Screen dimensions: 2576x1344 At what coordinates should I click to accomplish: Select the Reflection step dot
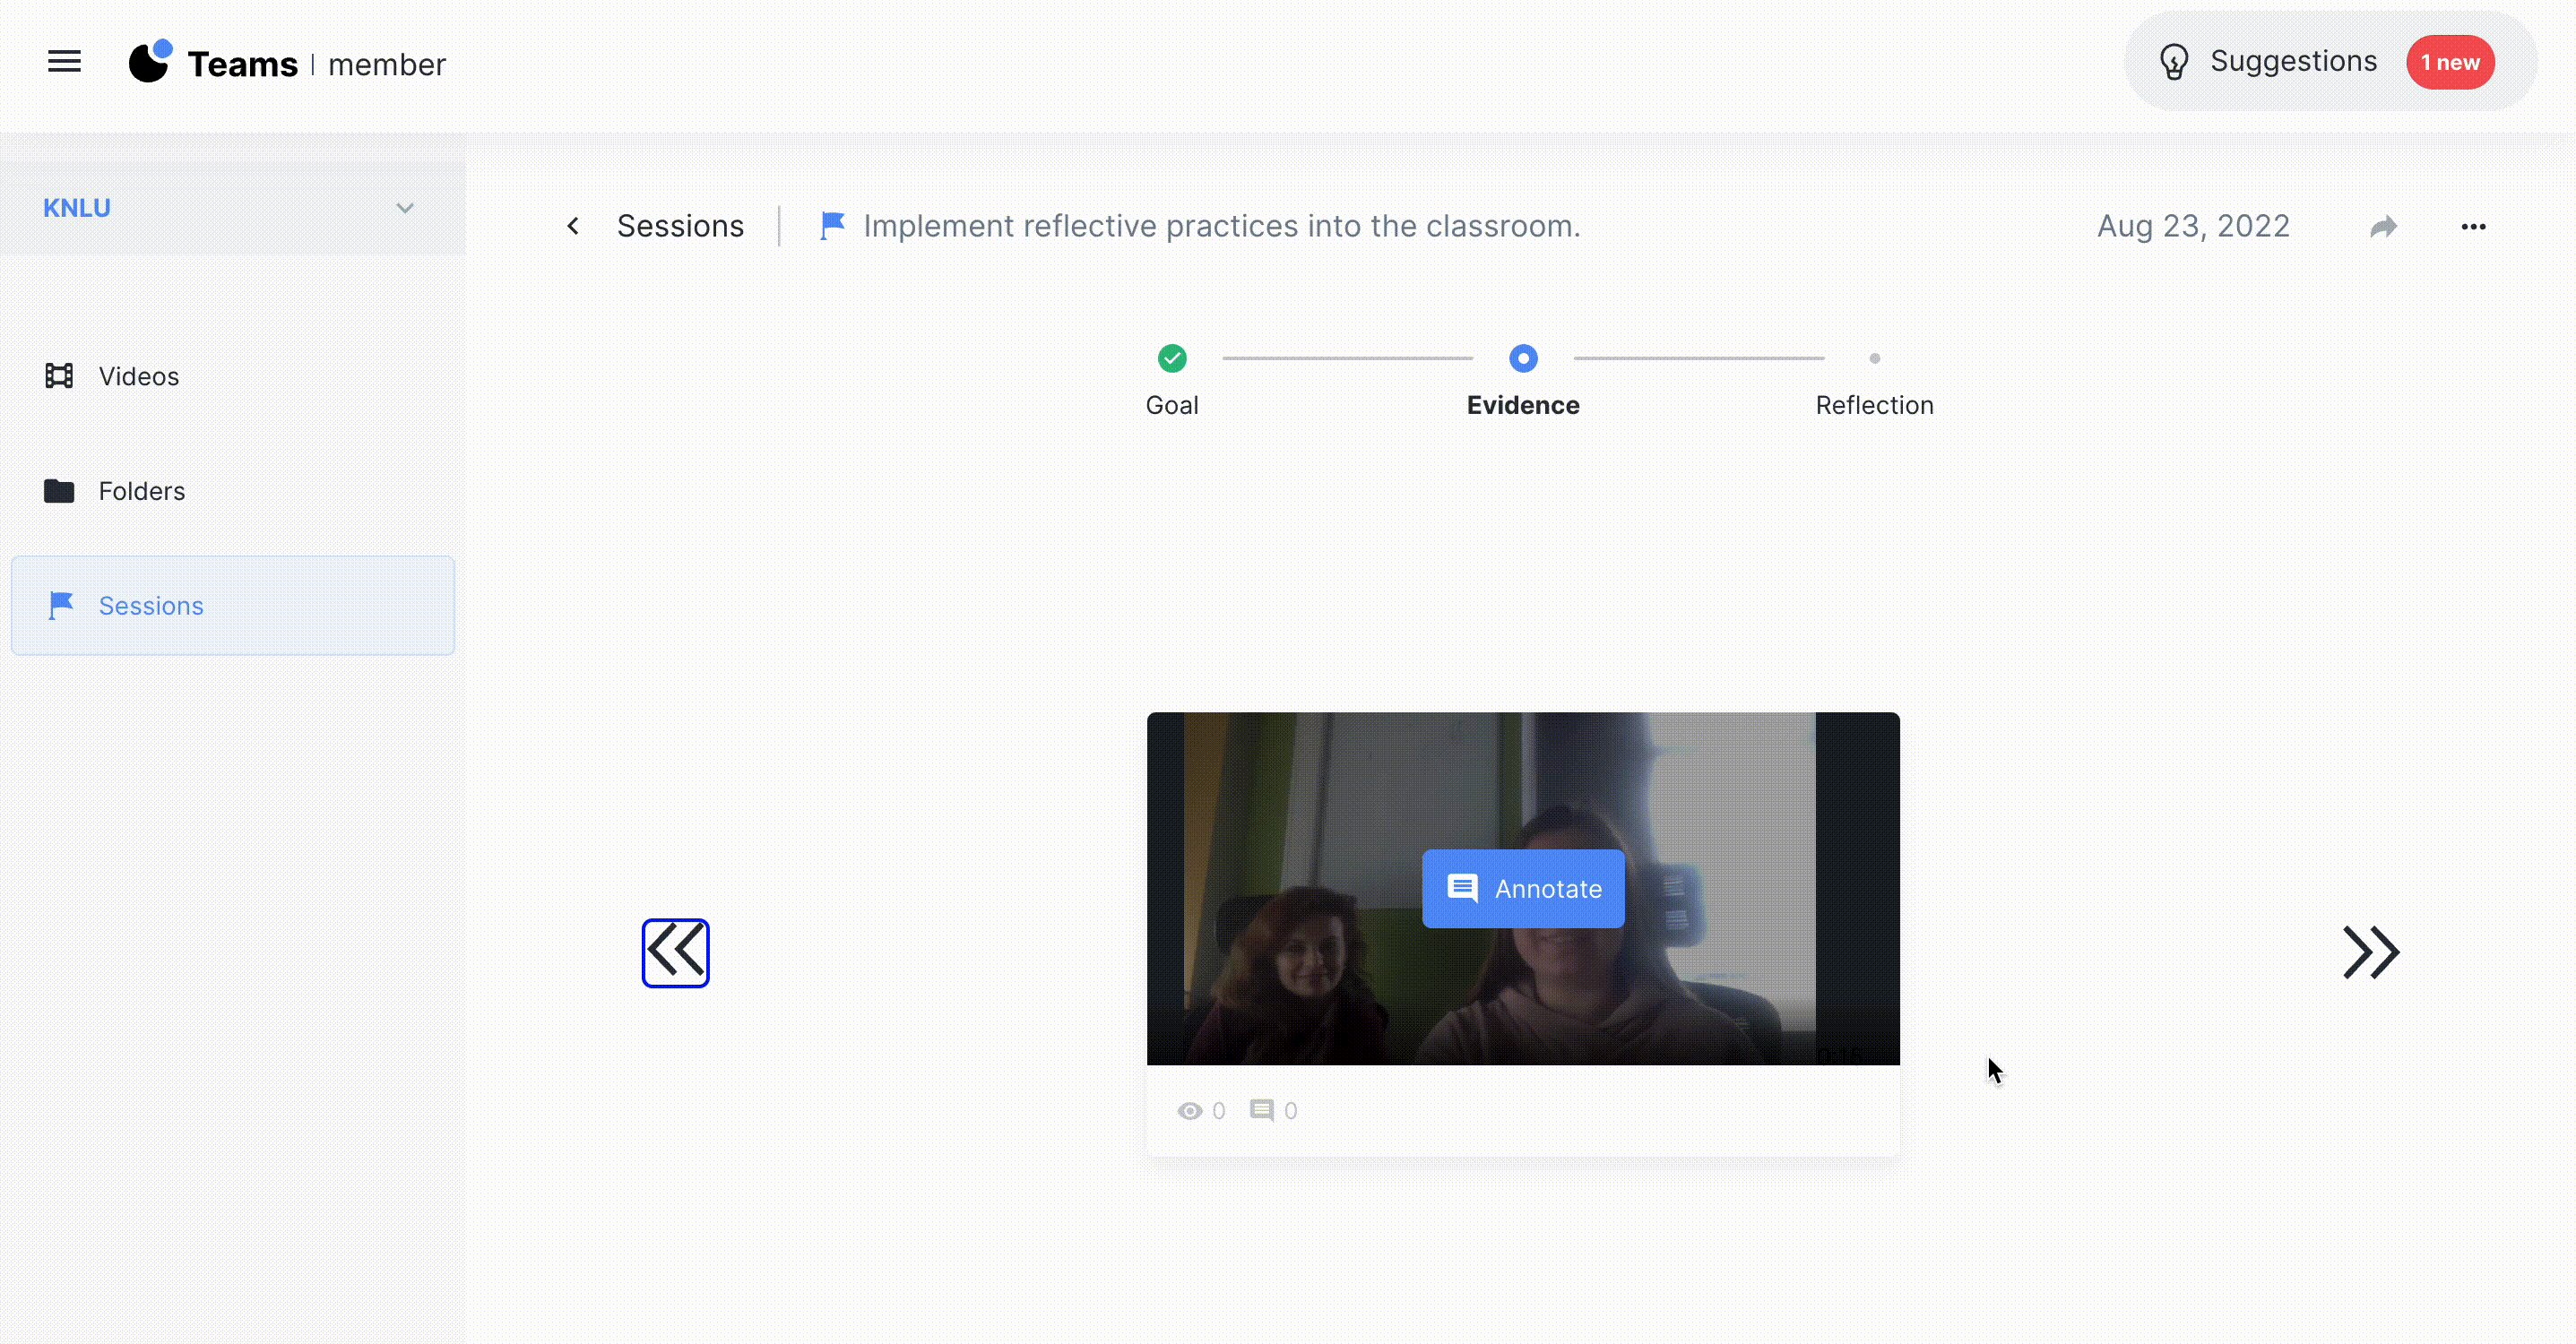[x=1874, y=358]
